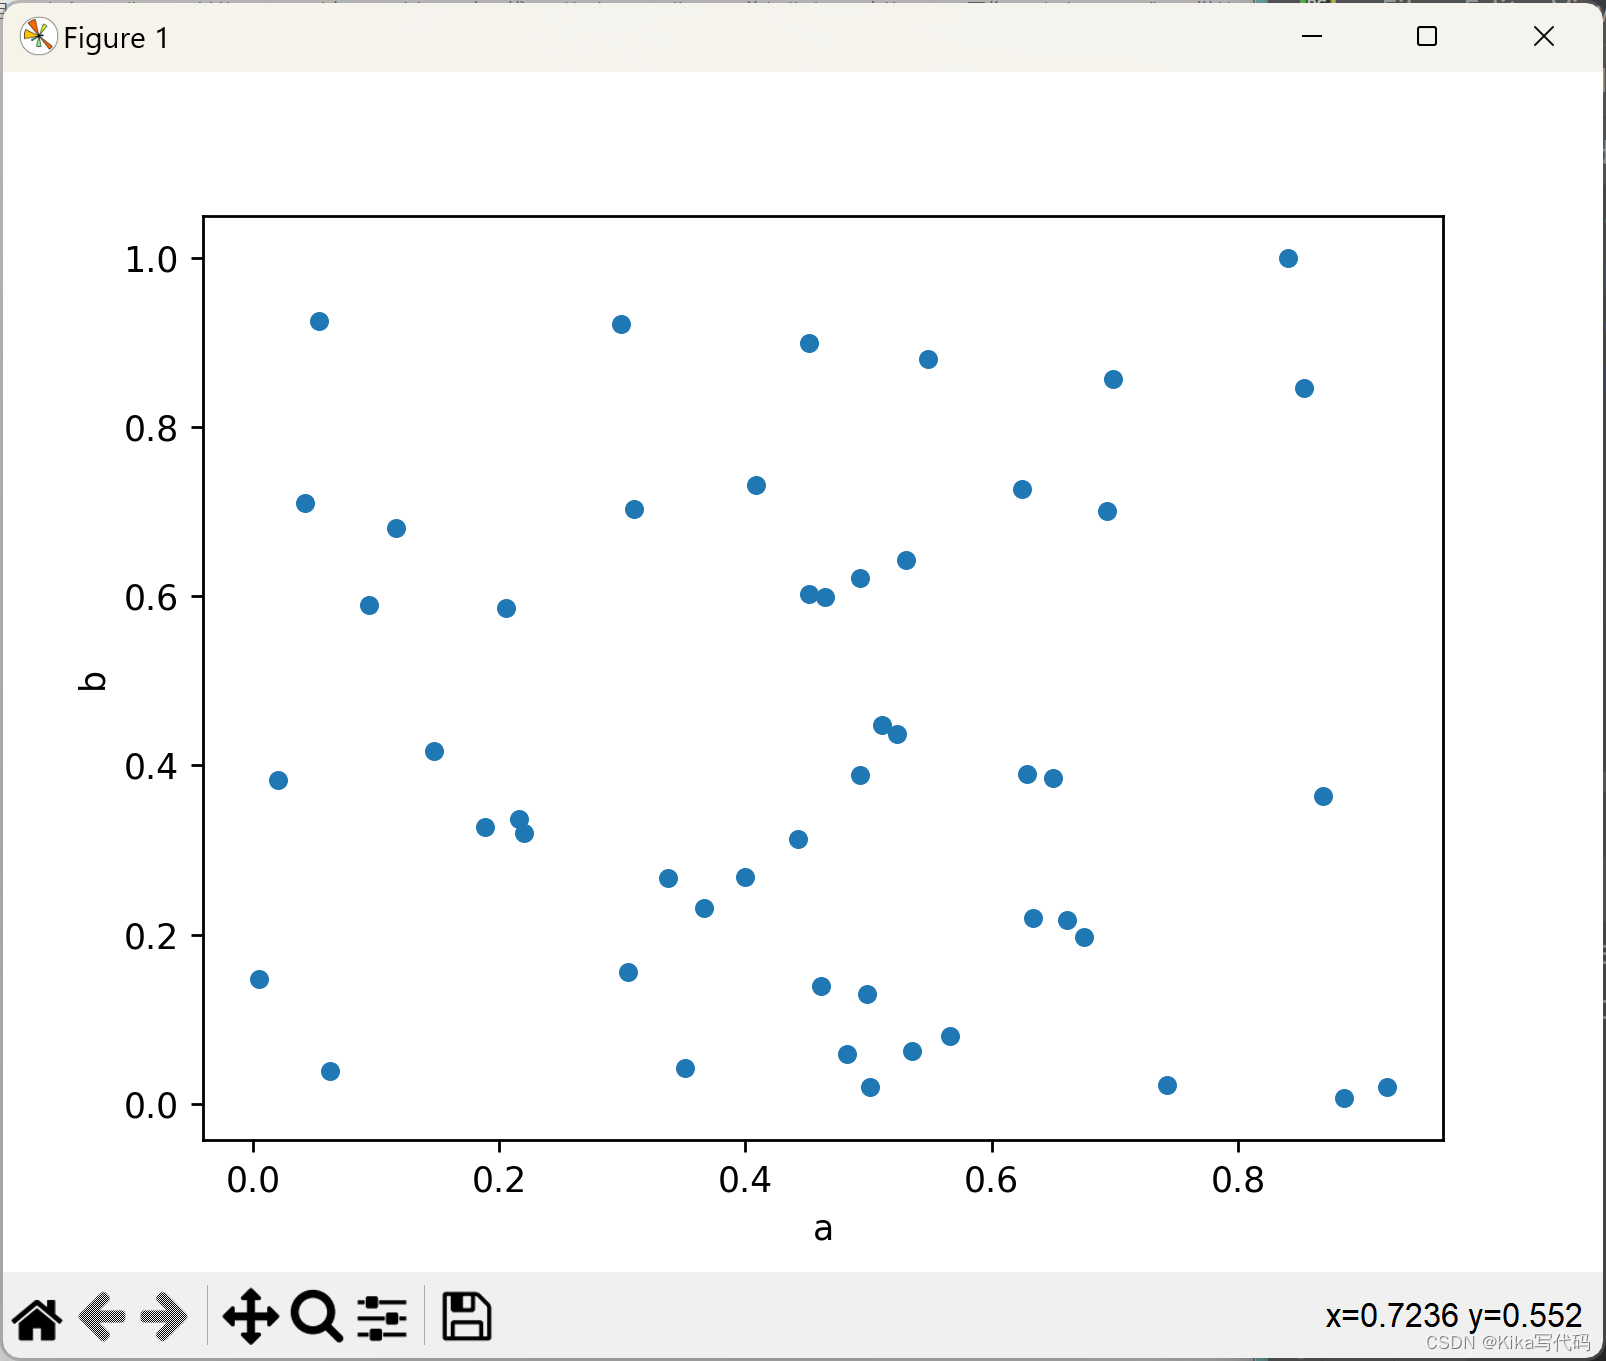Reset the plot with the Home icon
This screenshot has width=1606, height=1361.
(x=38, y=1318)
